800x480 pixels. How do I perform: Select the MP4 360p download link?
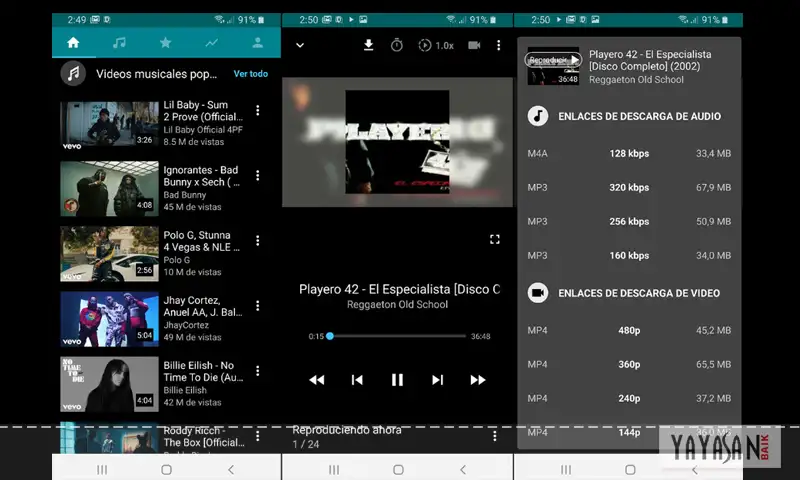click(629, 364)
